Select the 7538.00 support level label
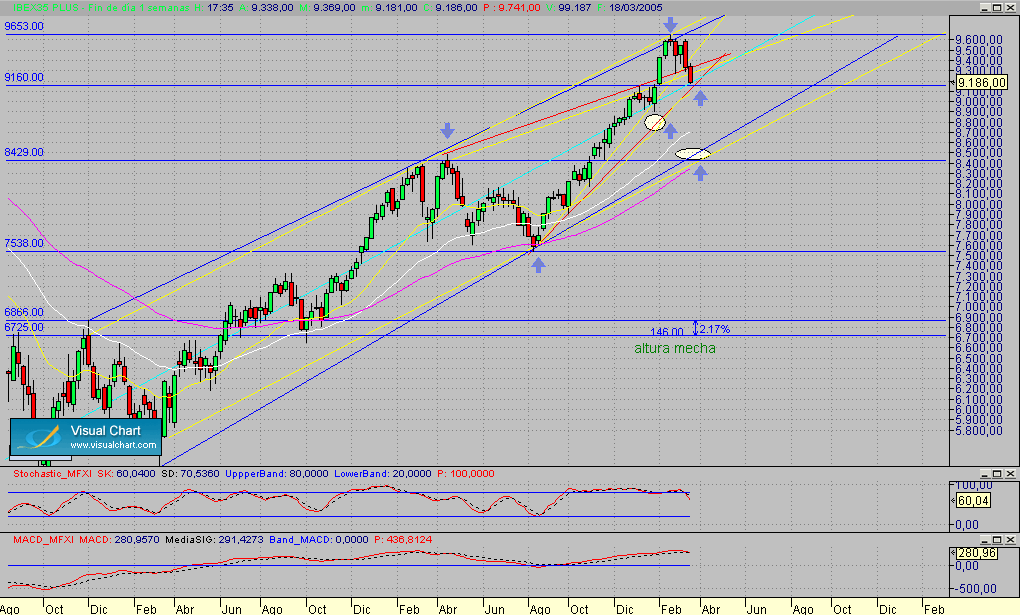The height and width of the screenshot is (615, 1020). [x=24, y=243]
